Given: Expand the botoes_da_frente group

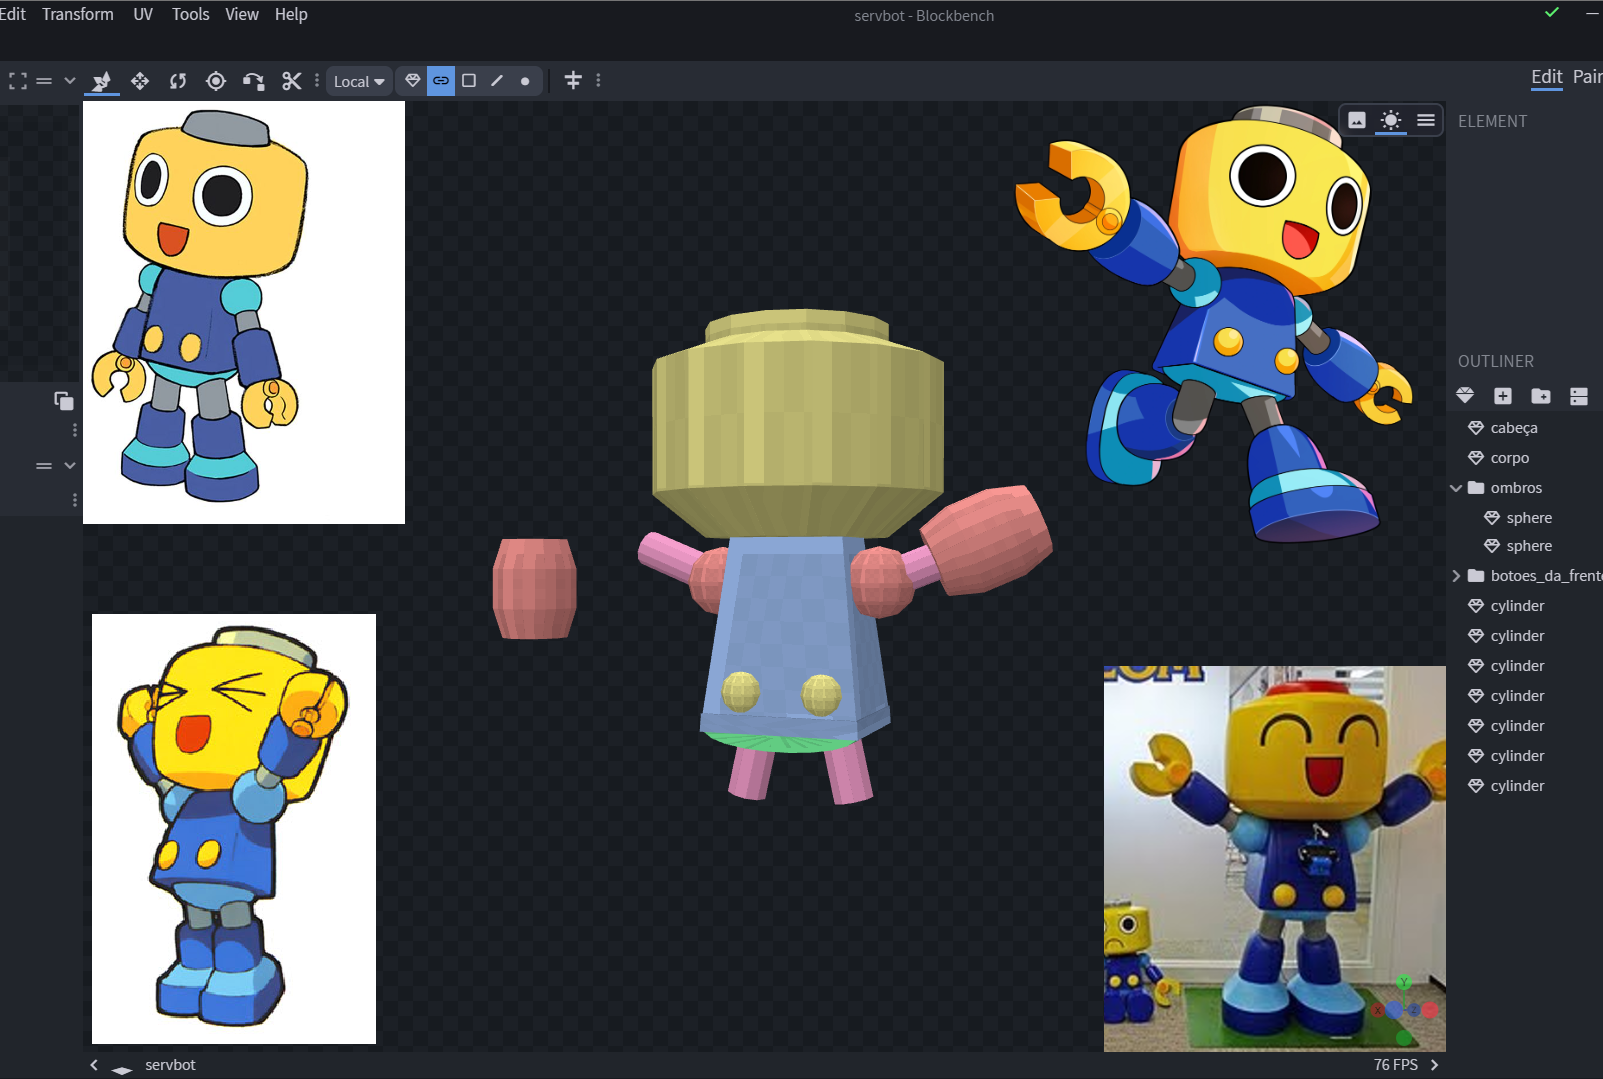Looking at the screenshot, I should tap(1456, 576).
